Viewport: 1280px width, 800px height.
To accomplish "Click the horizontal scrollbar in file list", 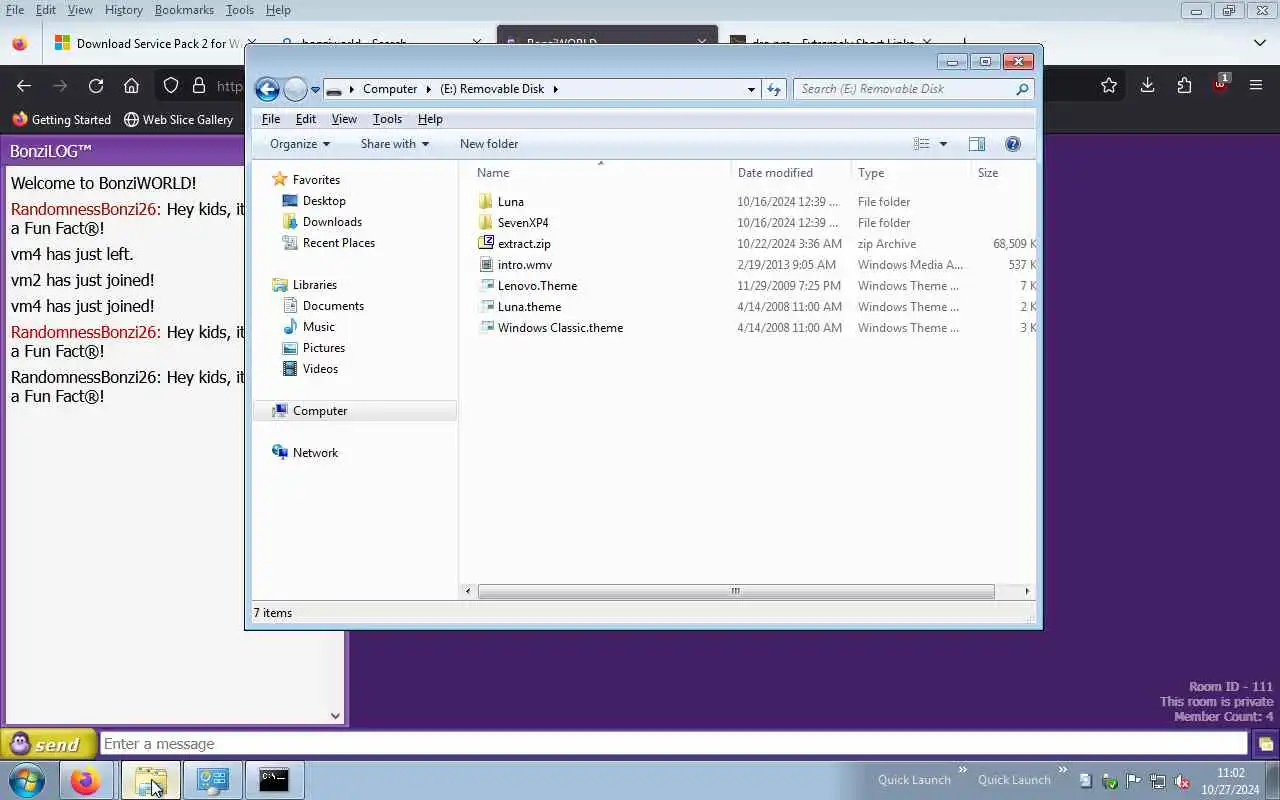I will click(x=735, y=591).
